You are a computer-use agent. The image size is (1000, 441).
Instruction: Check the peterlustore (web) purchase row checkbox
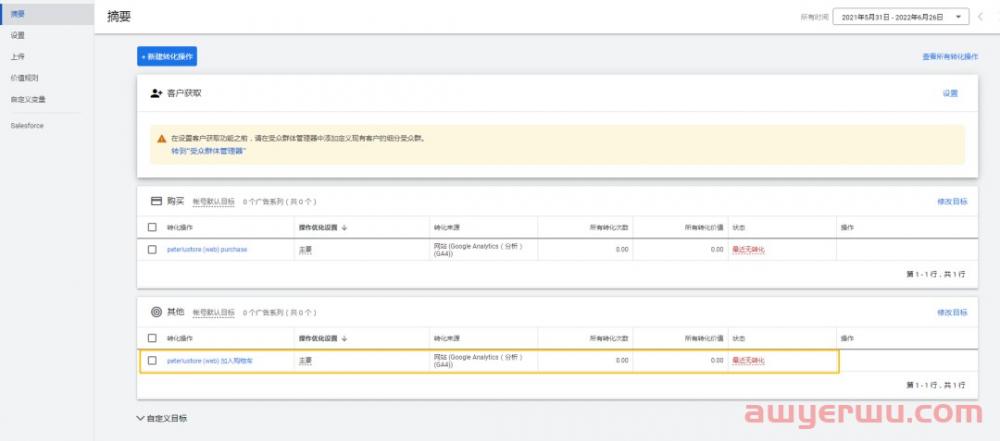tap(152, 250)
